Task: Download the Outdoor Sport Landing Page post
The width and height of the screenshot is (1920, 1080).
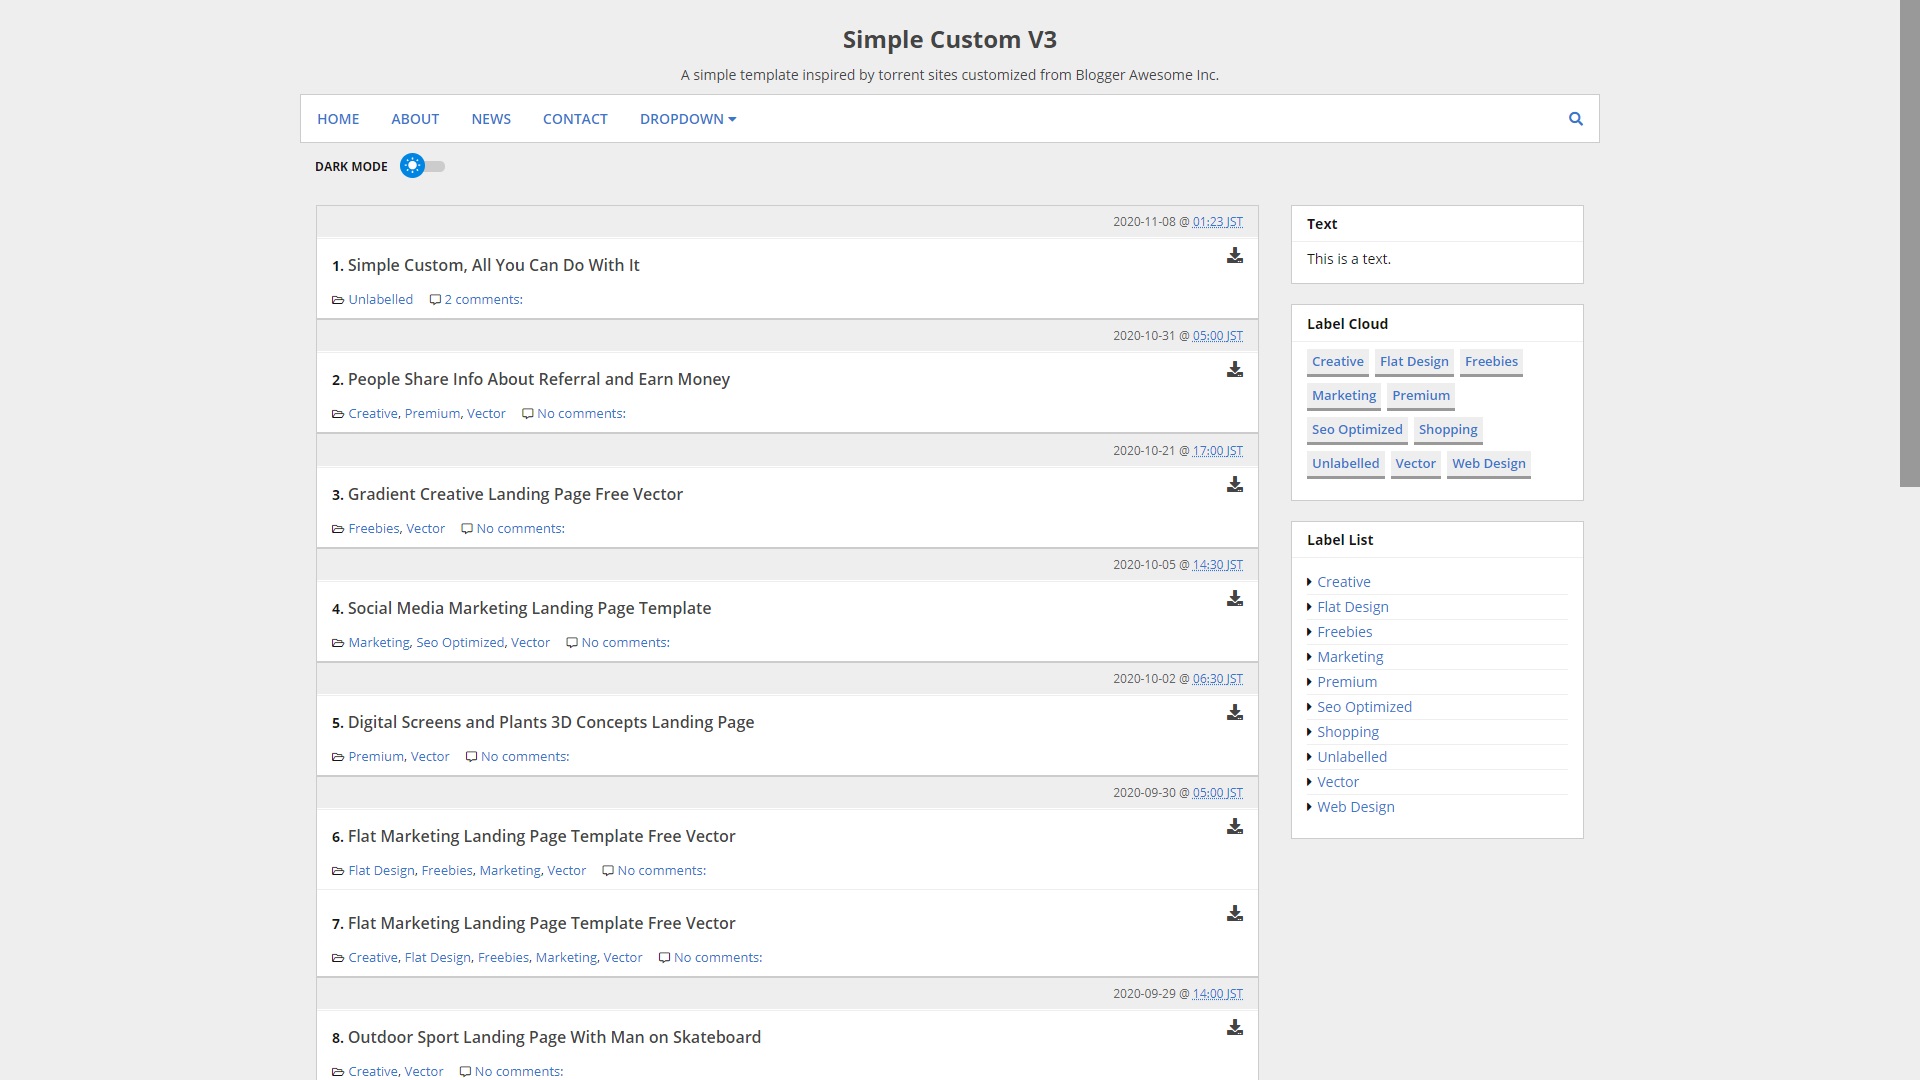Action: click(x=1235, y=1028)
